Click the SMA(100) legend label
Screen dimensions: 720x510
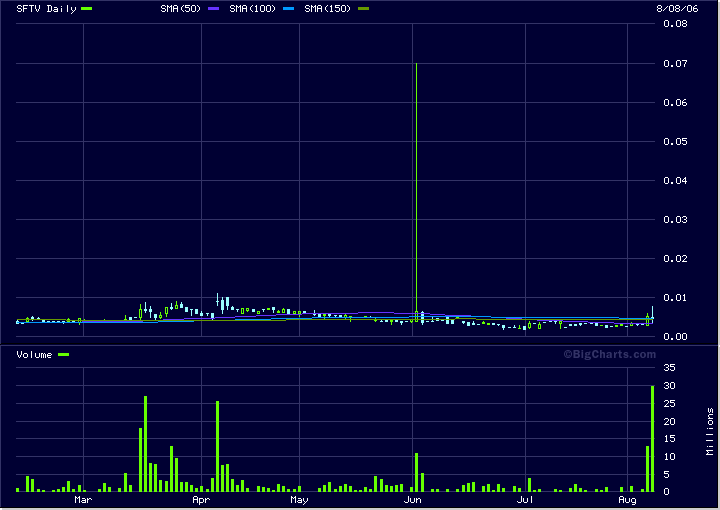pyautogui.click(x=252, y=9)
